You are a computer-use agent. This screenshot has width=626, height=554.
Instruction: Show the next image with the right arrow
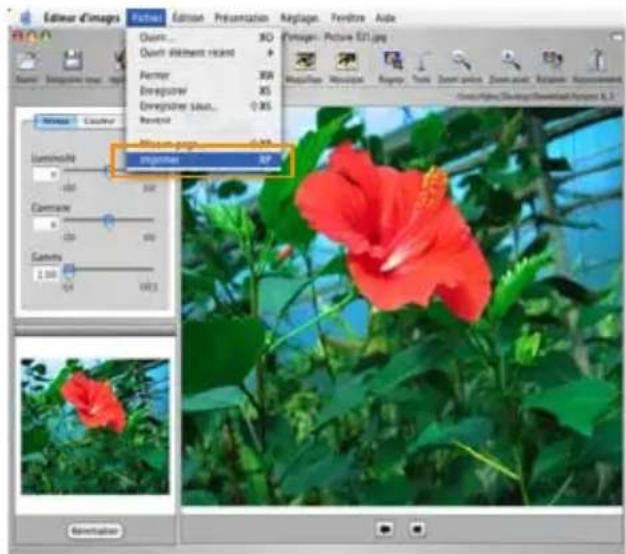coord(417,529)
